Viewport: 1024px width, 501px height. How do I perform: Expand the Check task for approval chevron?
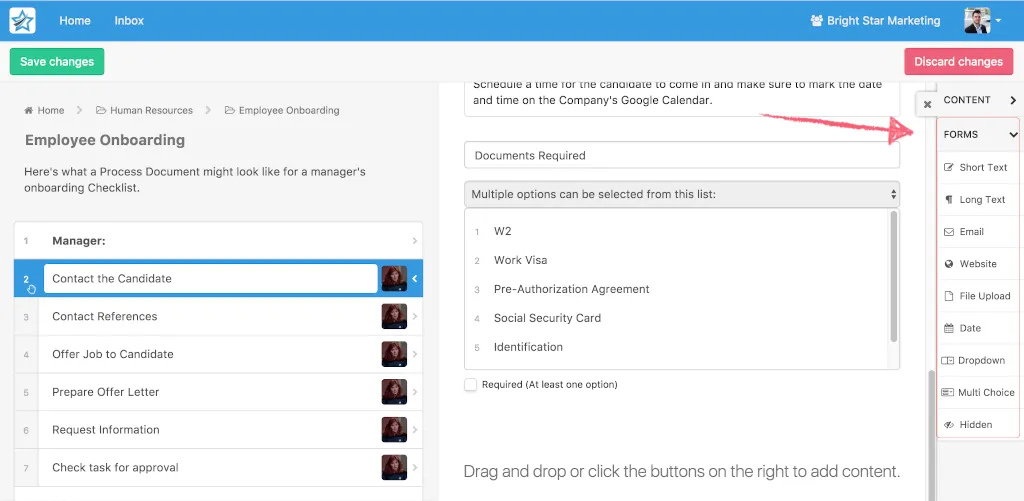(x=415, y=468)
